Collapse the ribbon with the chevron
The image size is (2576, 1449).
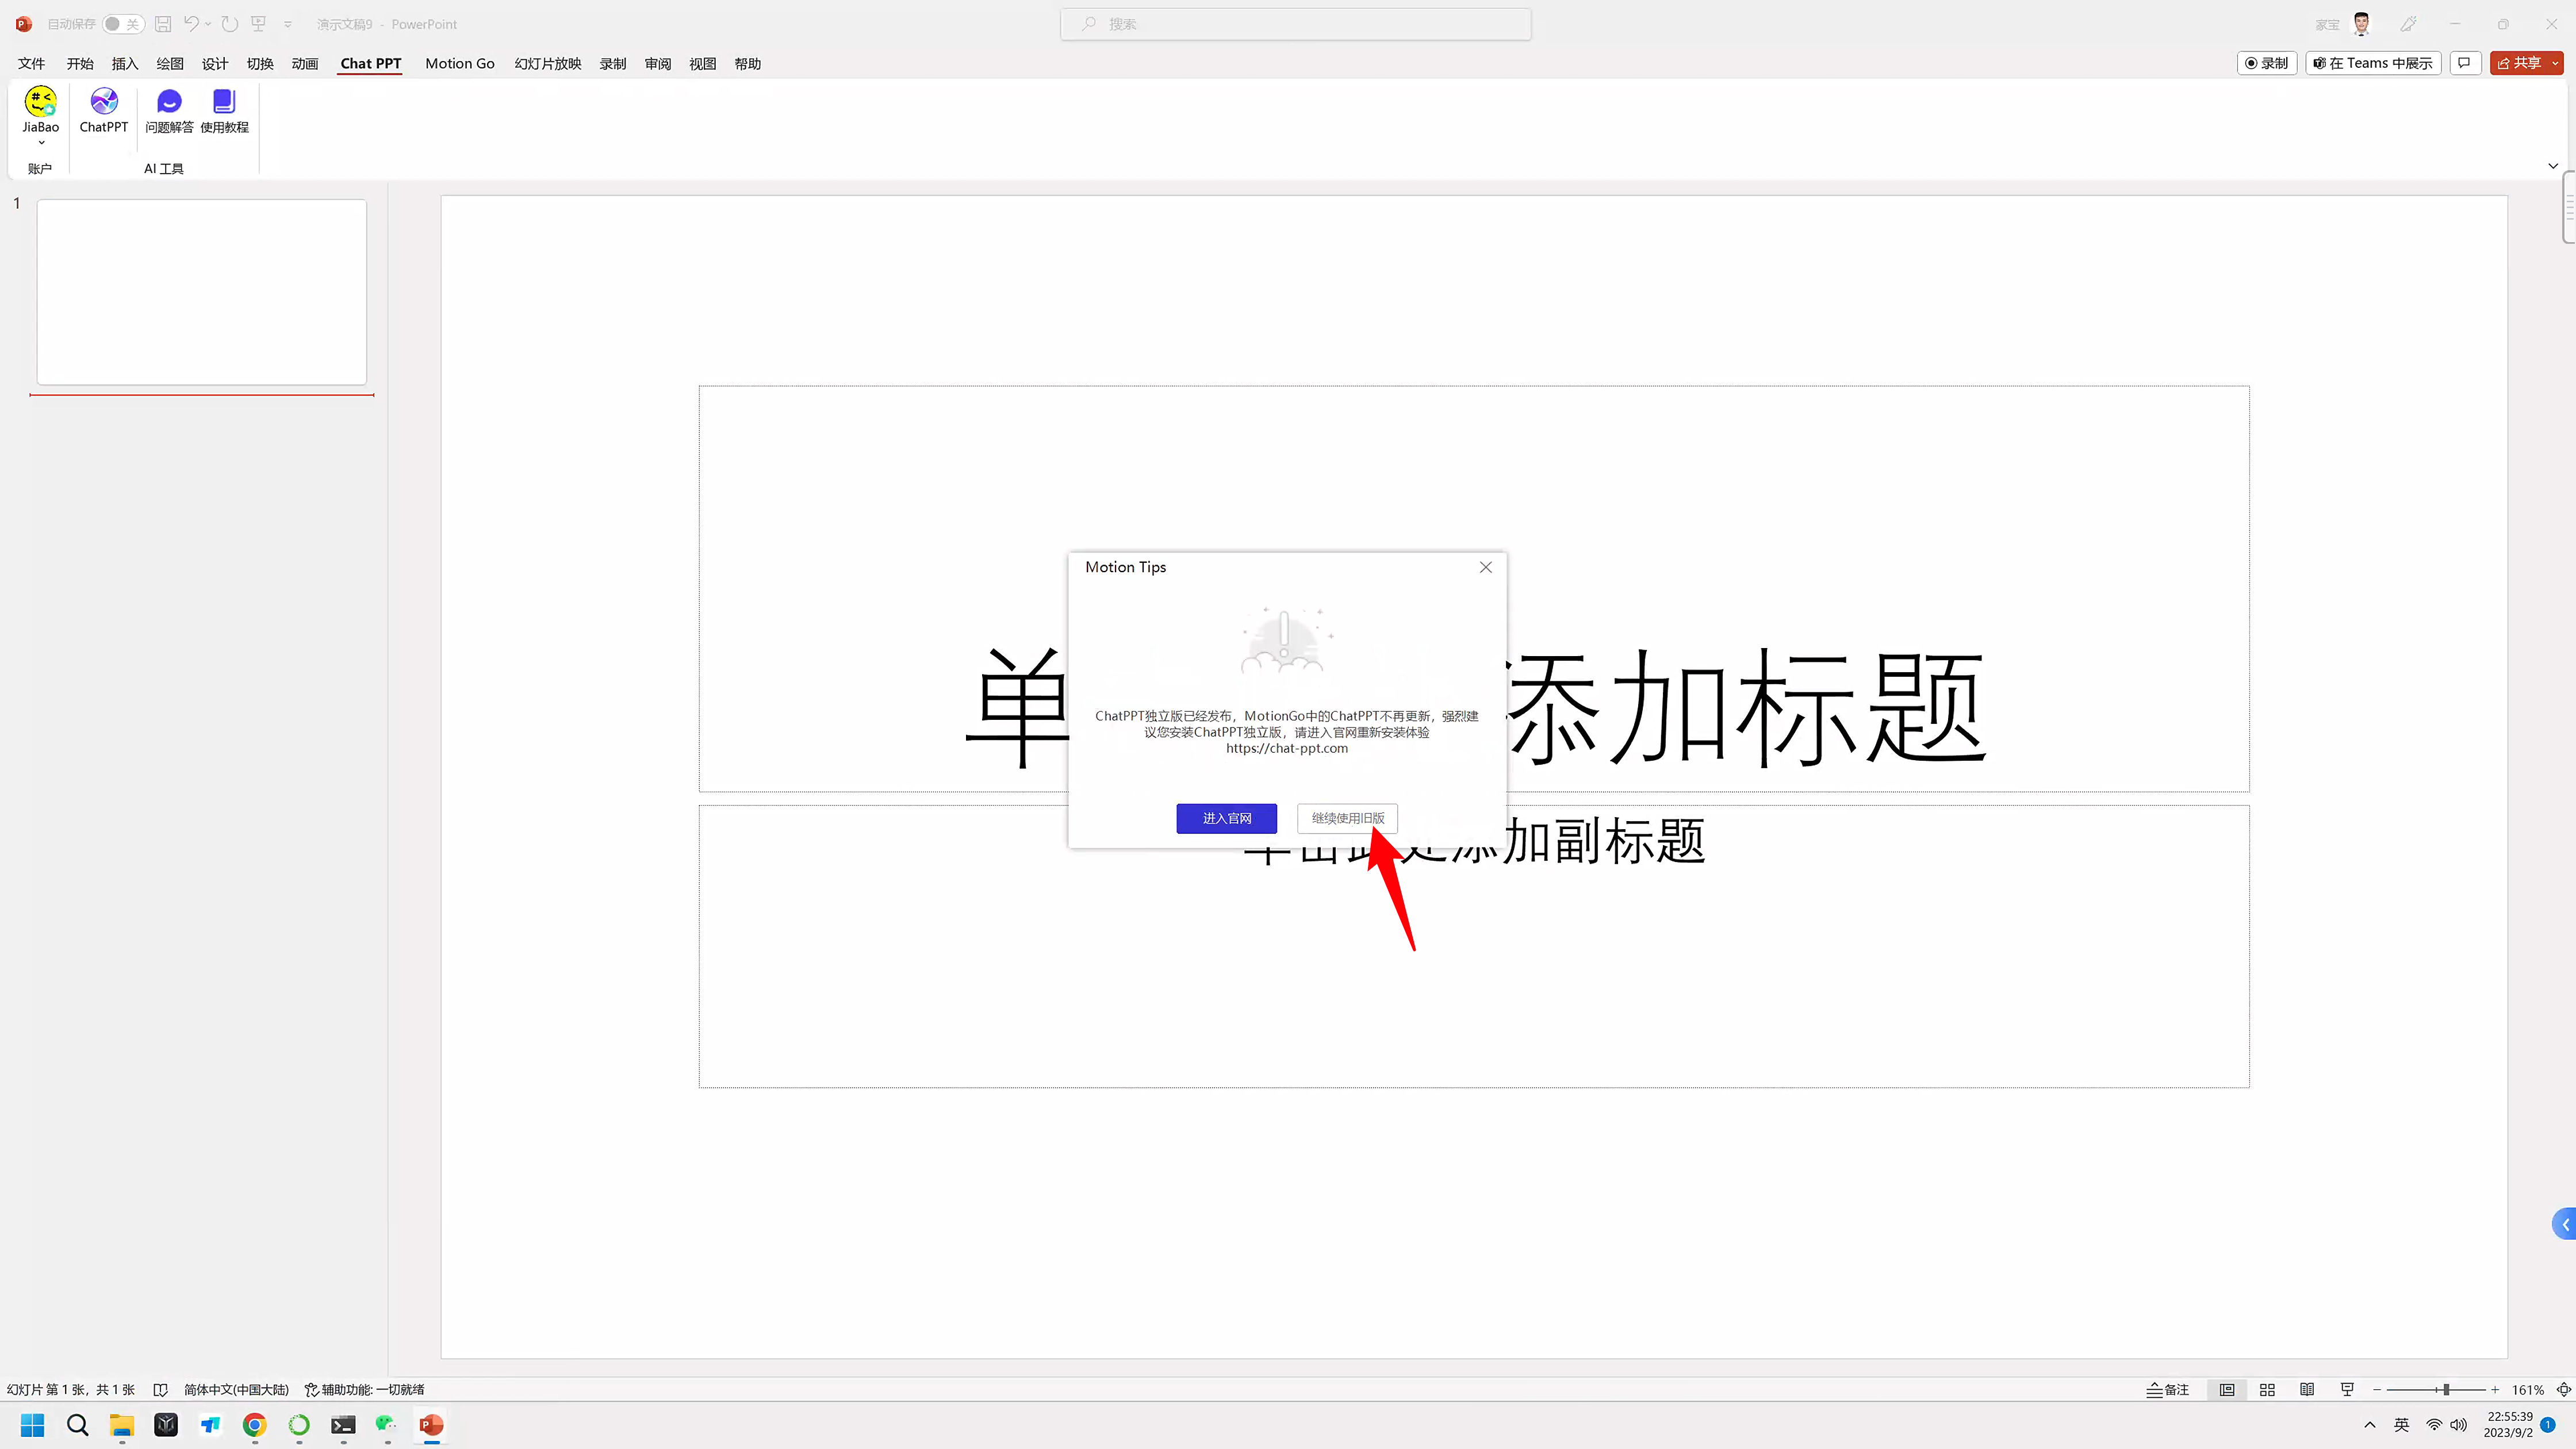(x=2553, y=166)
